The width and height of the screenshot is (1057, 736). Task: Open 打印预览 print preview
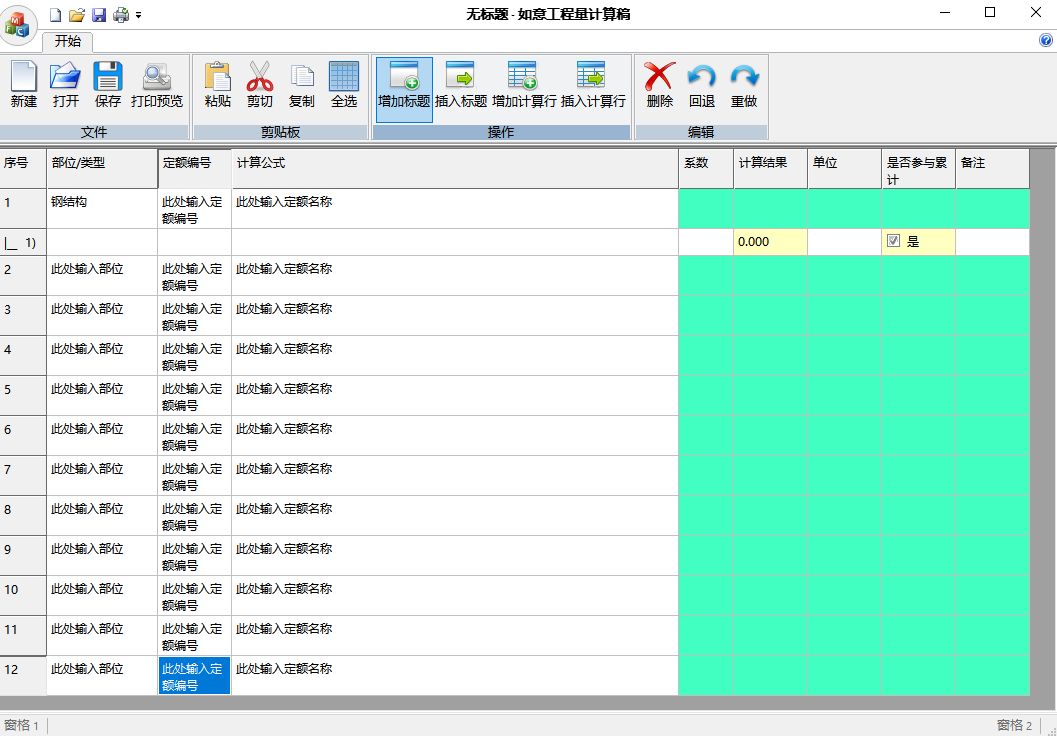[156, 85]
